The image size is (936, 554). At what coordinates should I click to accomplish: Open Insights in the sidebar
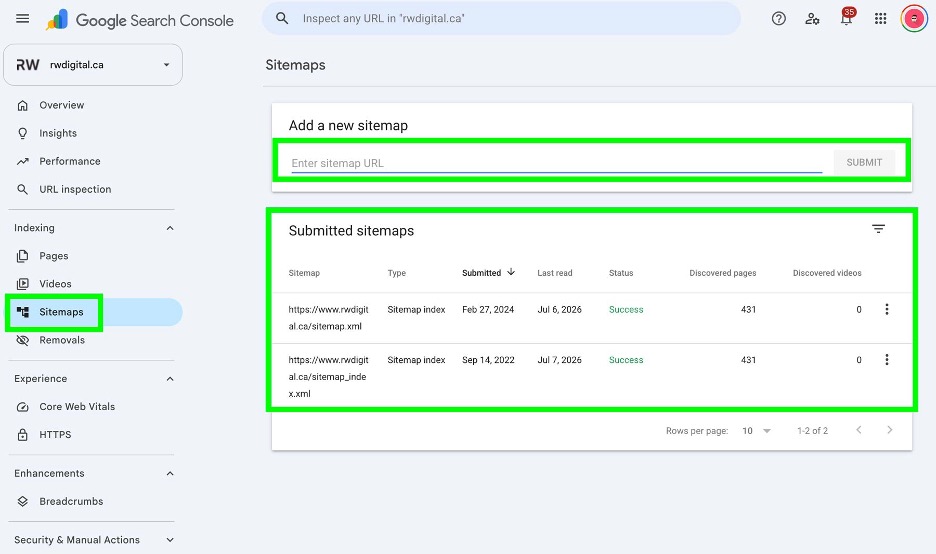(x=58, y=133)
